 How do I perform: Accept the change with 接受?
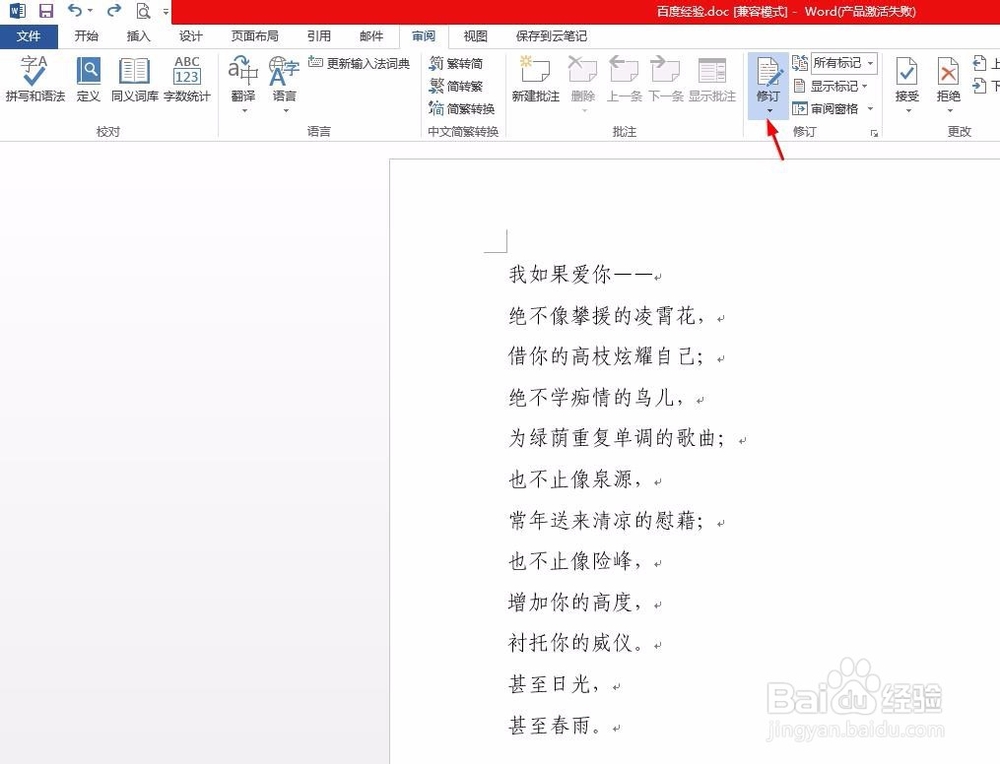click(x=907, y=83)
